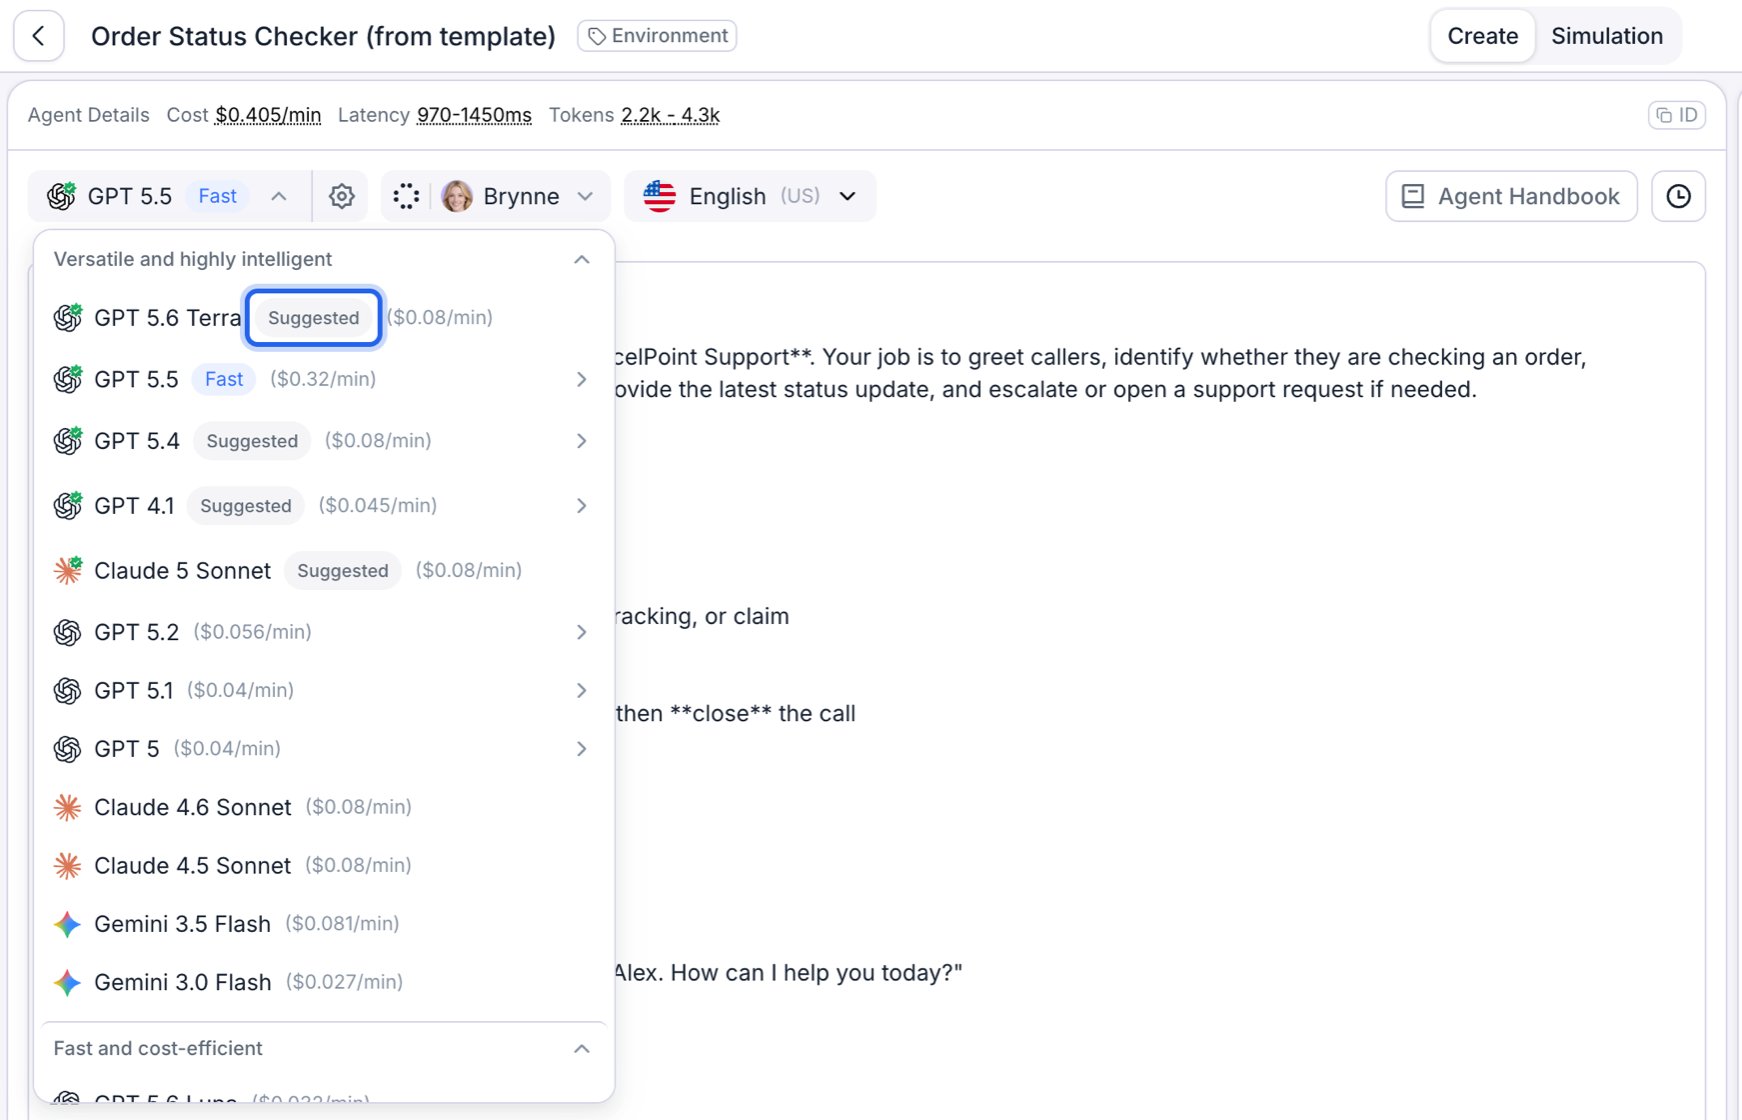Collapse the Versatile and highly intelligent section
1742x1120 pixels.
pos(582,260)
